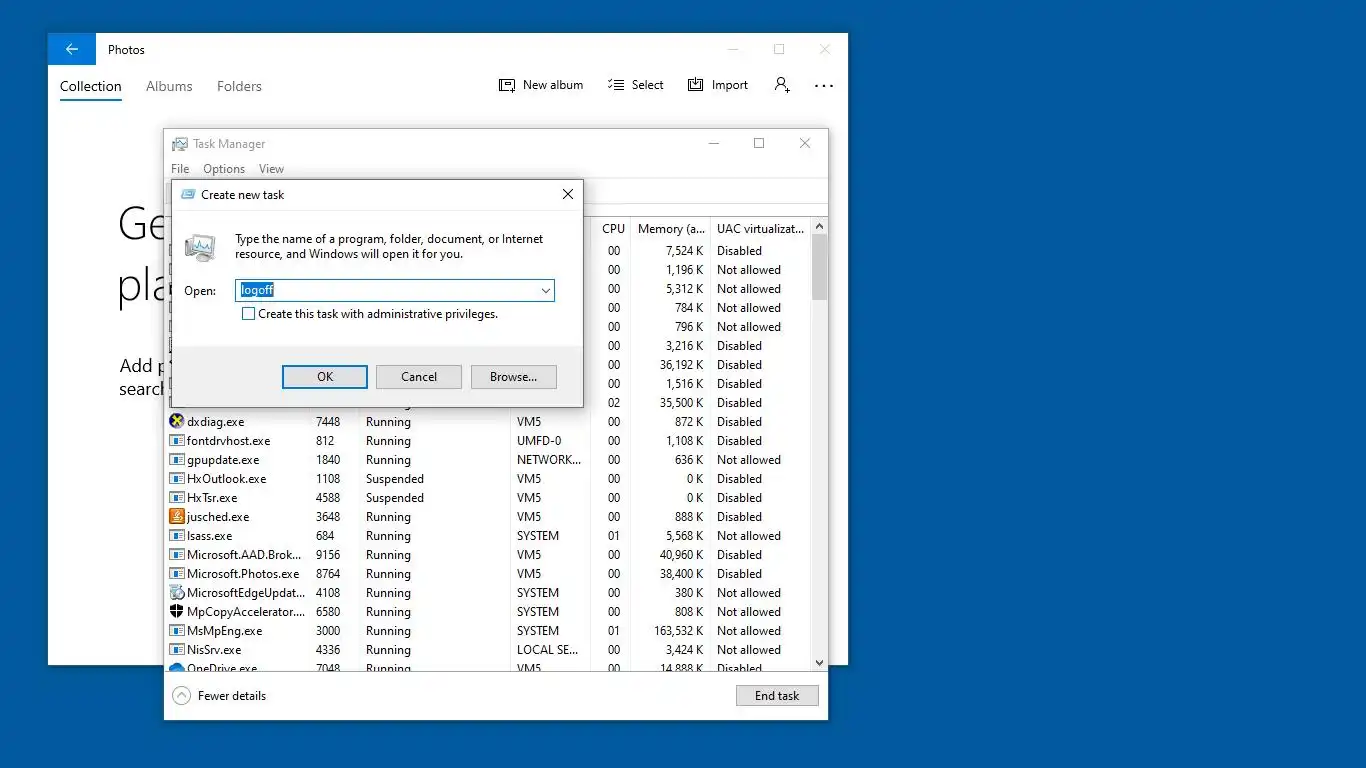Click Suspended status of HxOutlook.exe

tap(395, 479)
